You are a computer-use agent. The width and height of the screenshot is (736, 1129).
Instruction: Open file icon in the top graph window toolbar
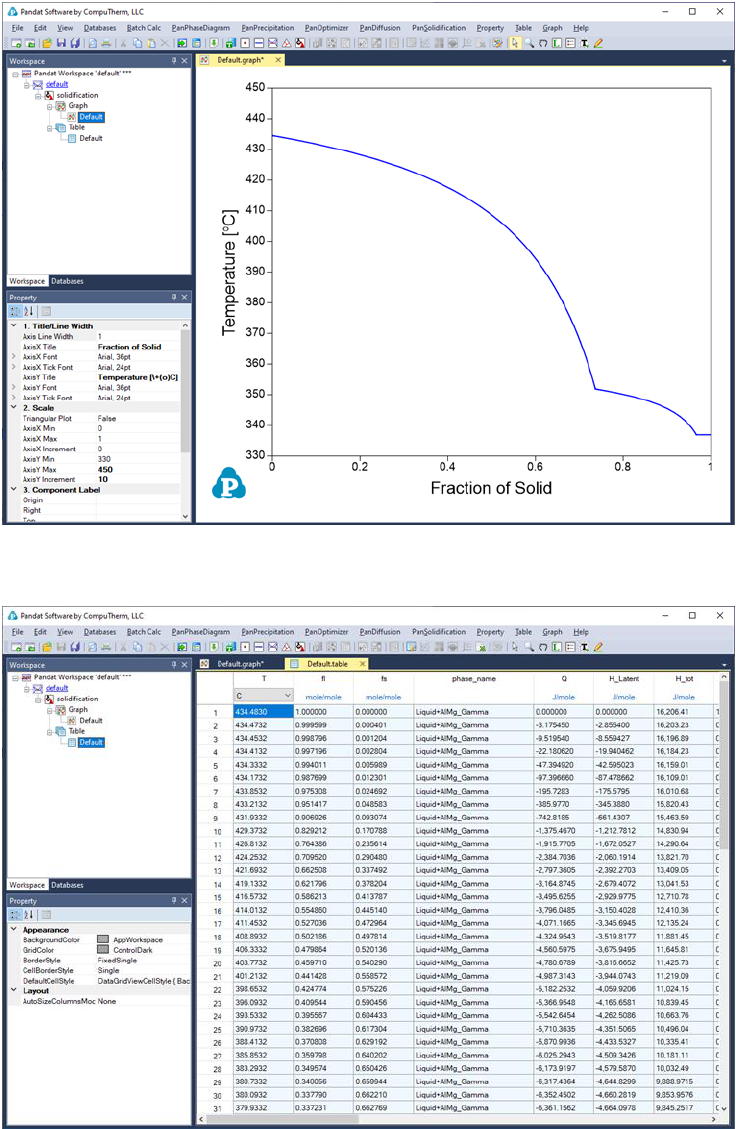coord(47,43)
